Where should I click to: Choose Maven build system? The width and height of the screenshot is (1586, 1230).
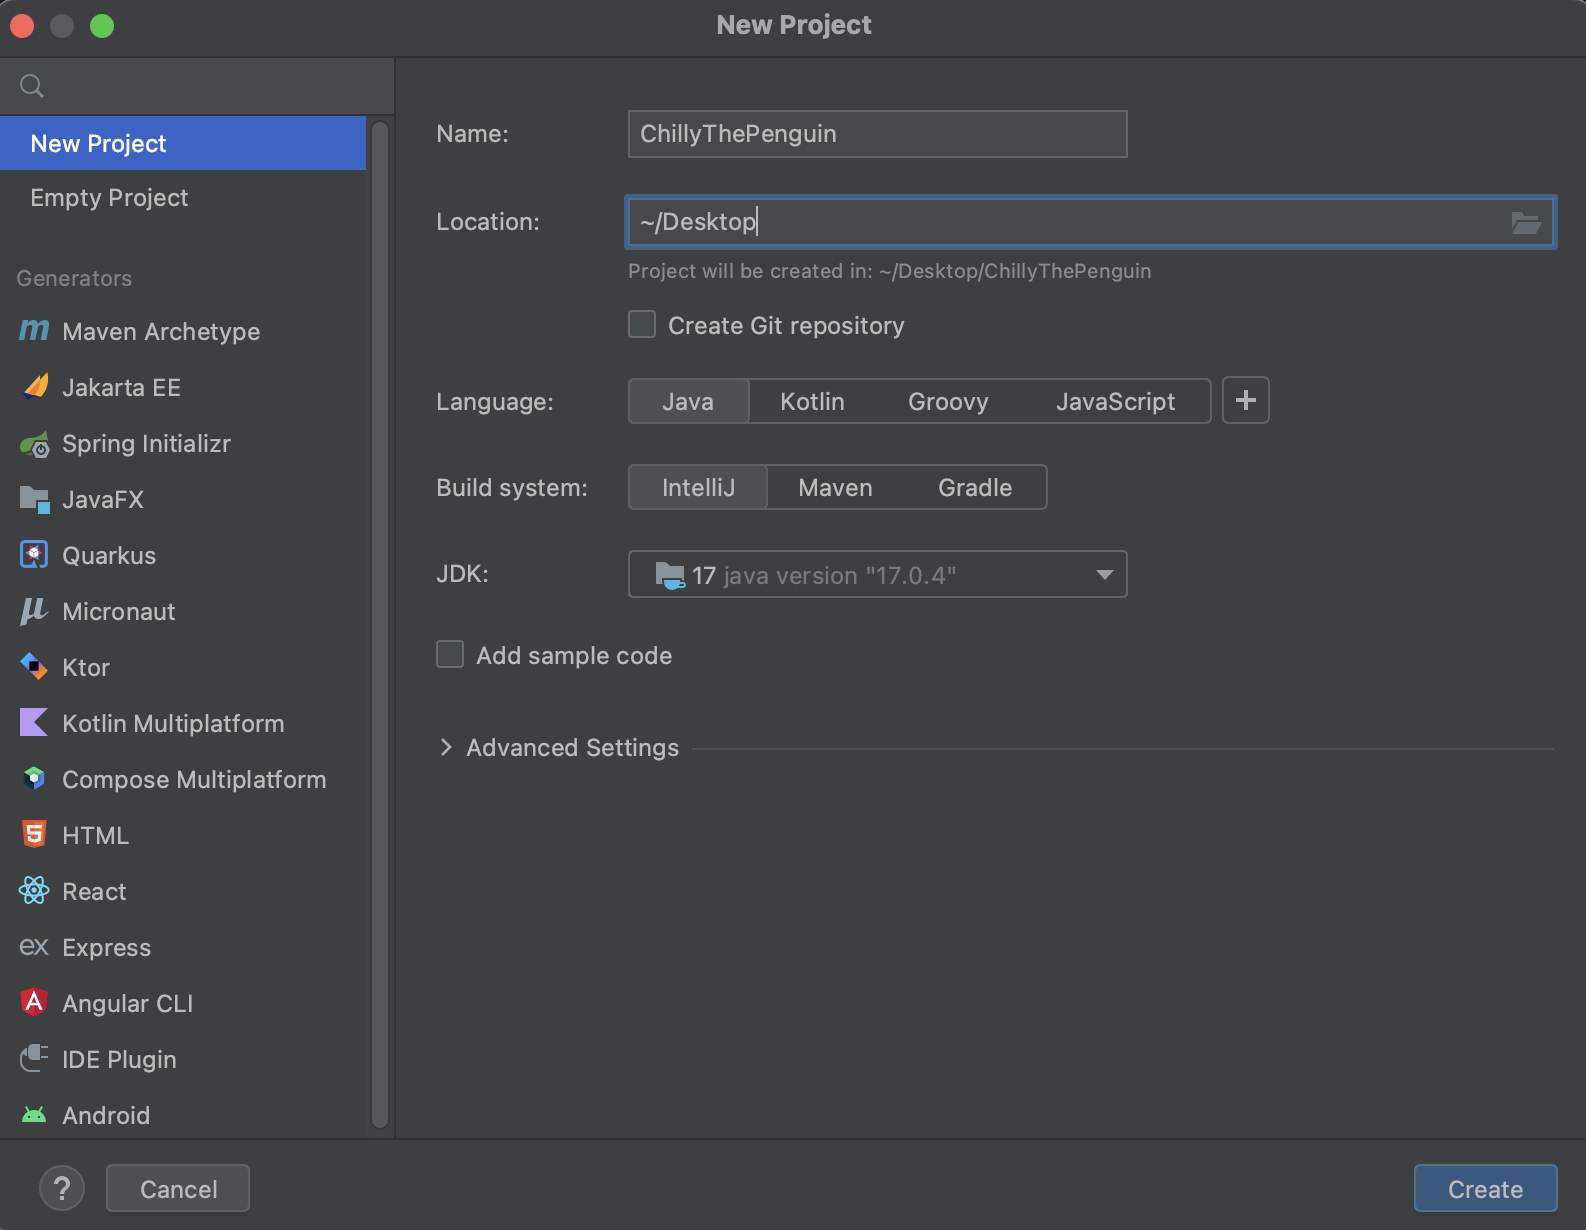pyautogui.click(x=835, y=487)
